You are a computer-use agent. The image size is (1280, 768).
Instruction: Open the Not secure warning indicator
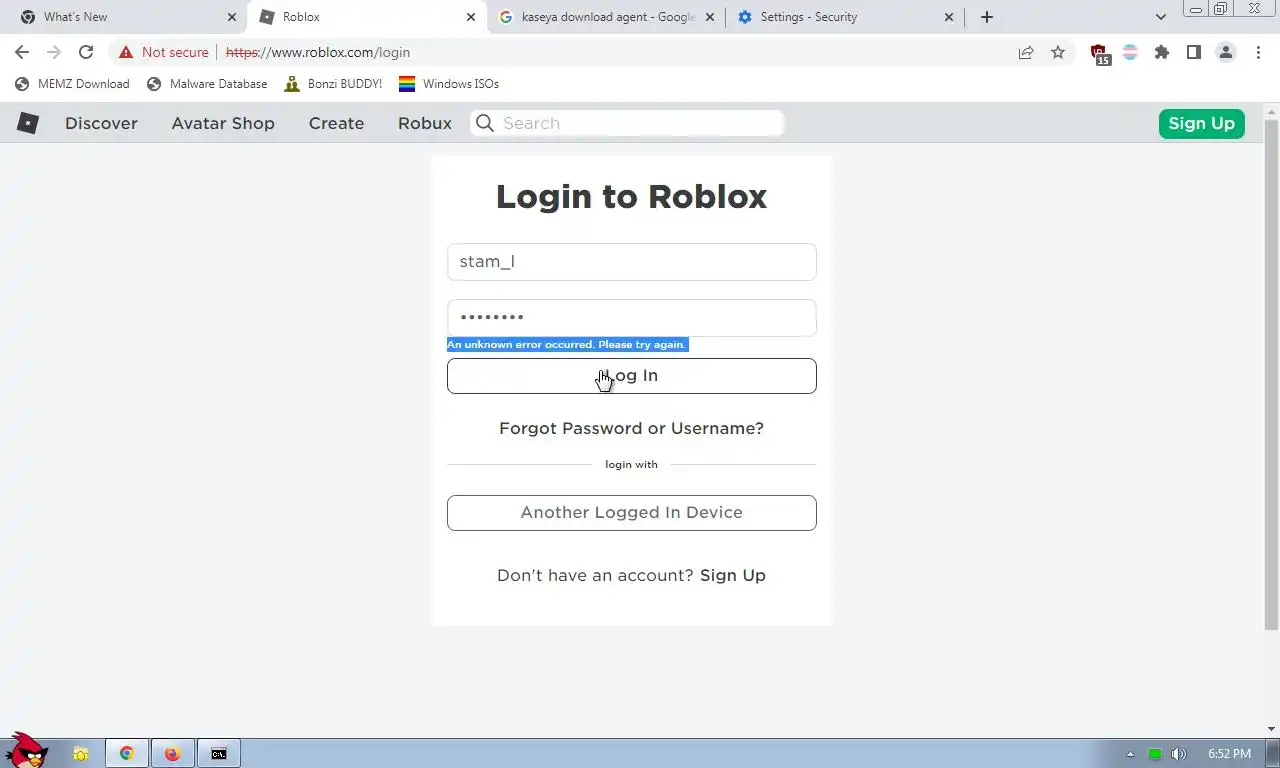164,52
